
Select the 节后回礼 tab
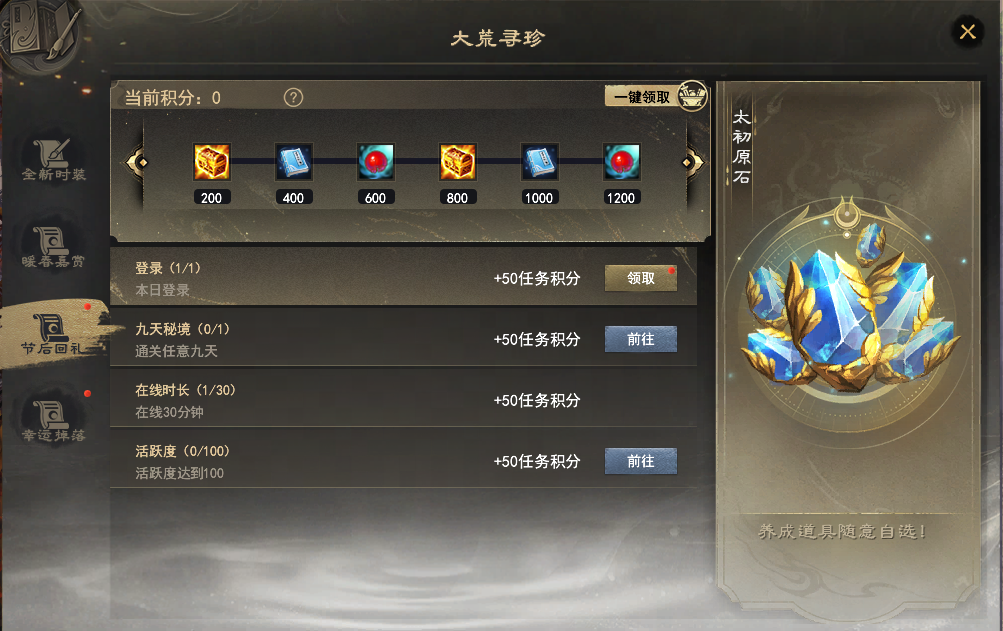point(54,334)
